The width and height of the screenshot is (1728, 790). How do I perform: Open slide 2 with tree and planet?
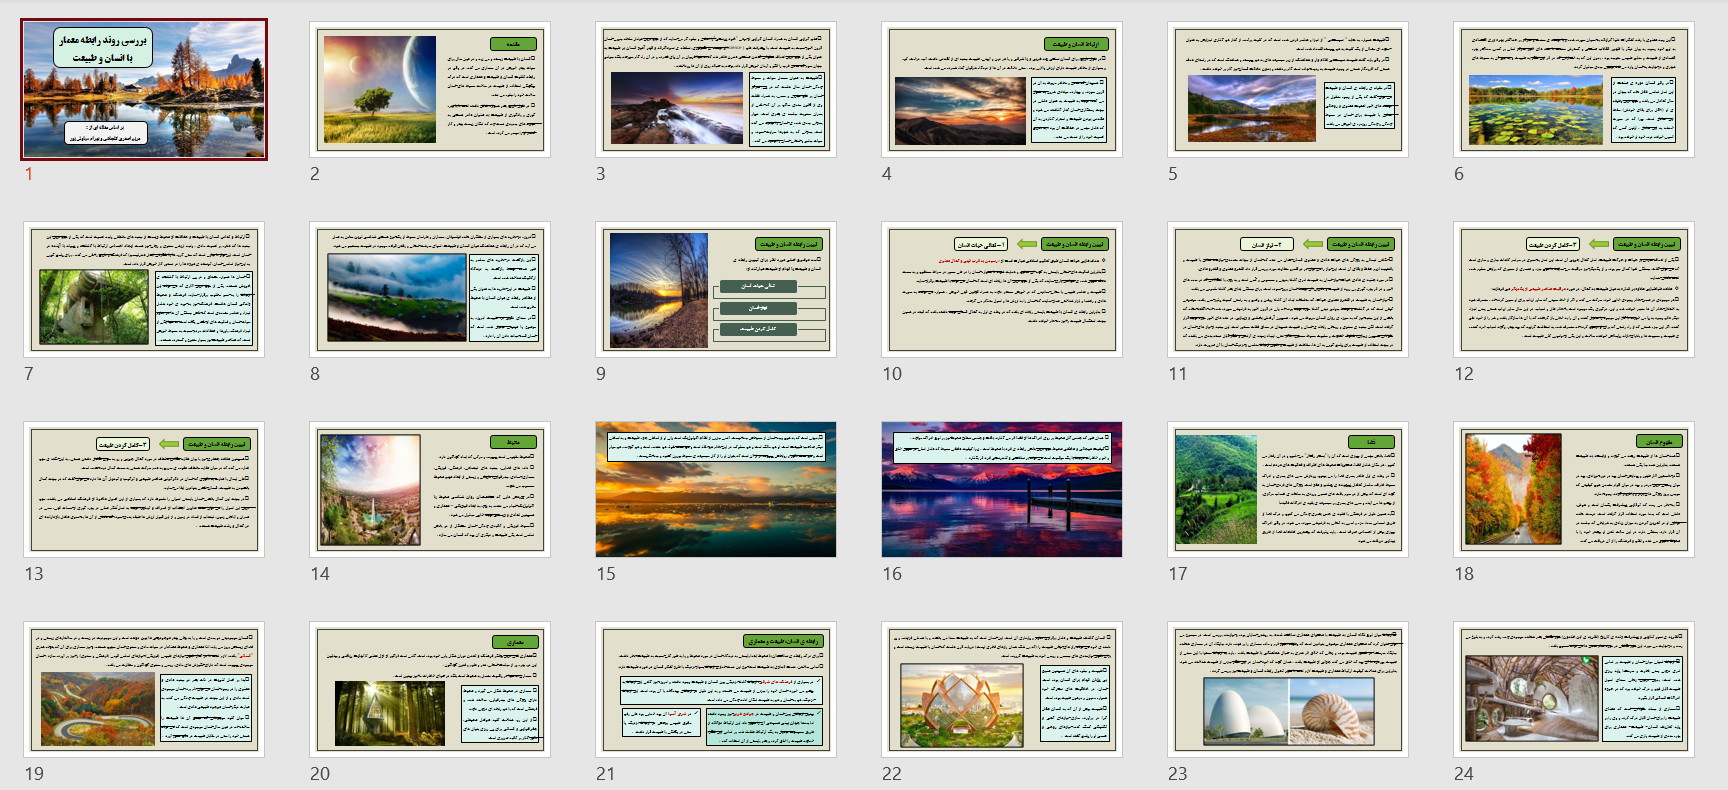pos(430,89)
